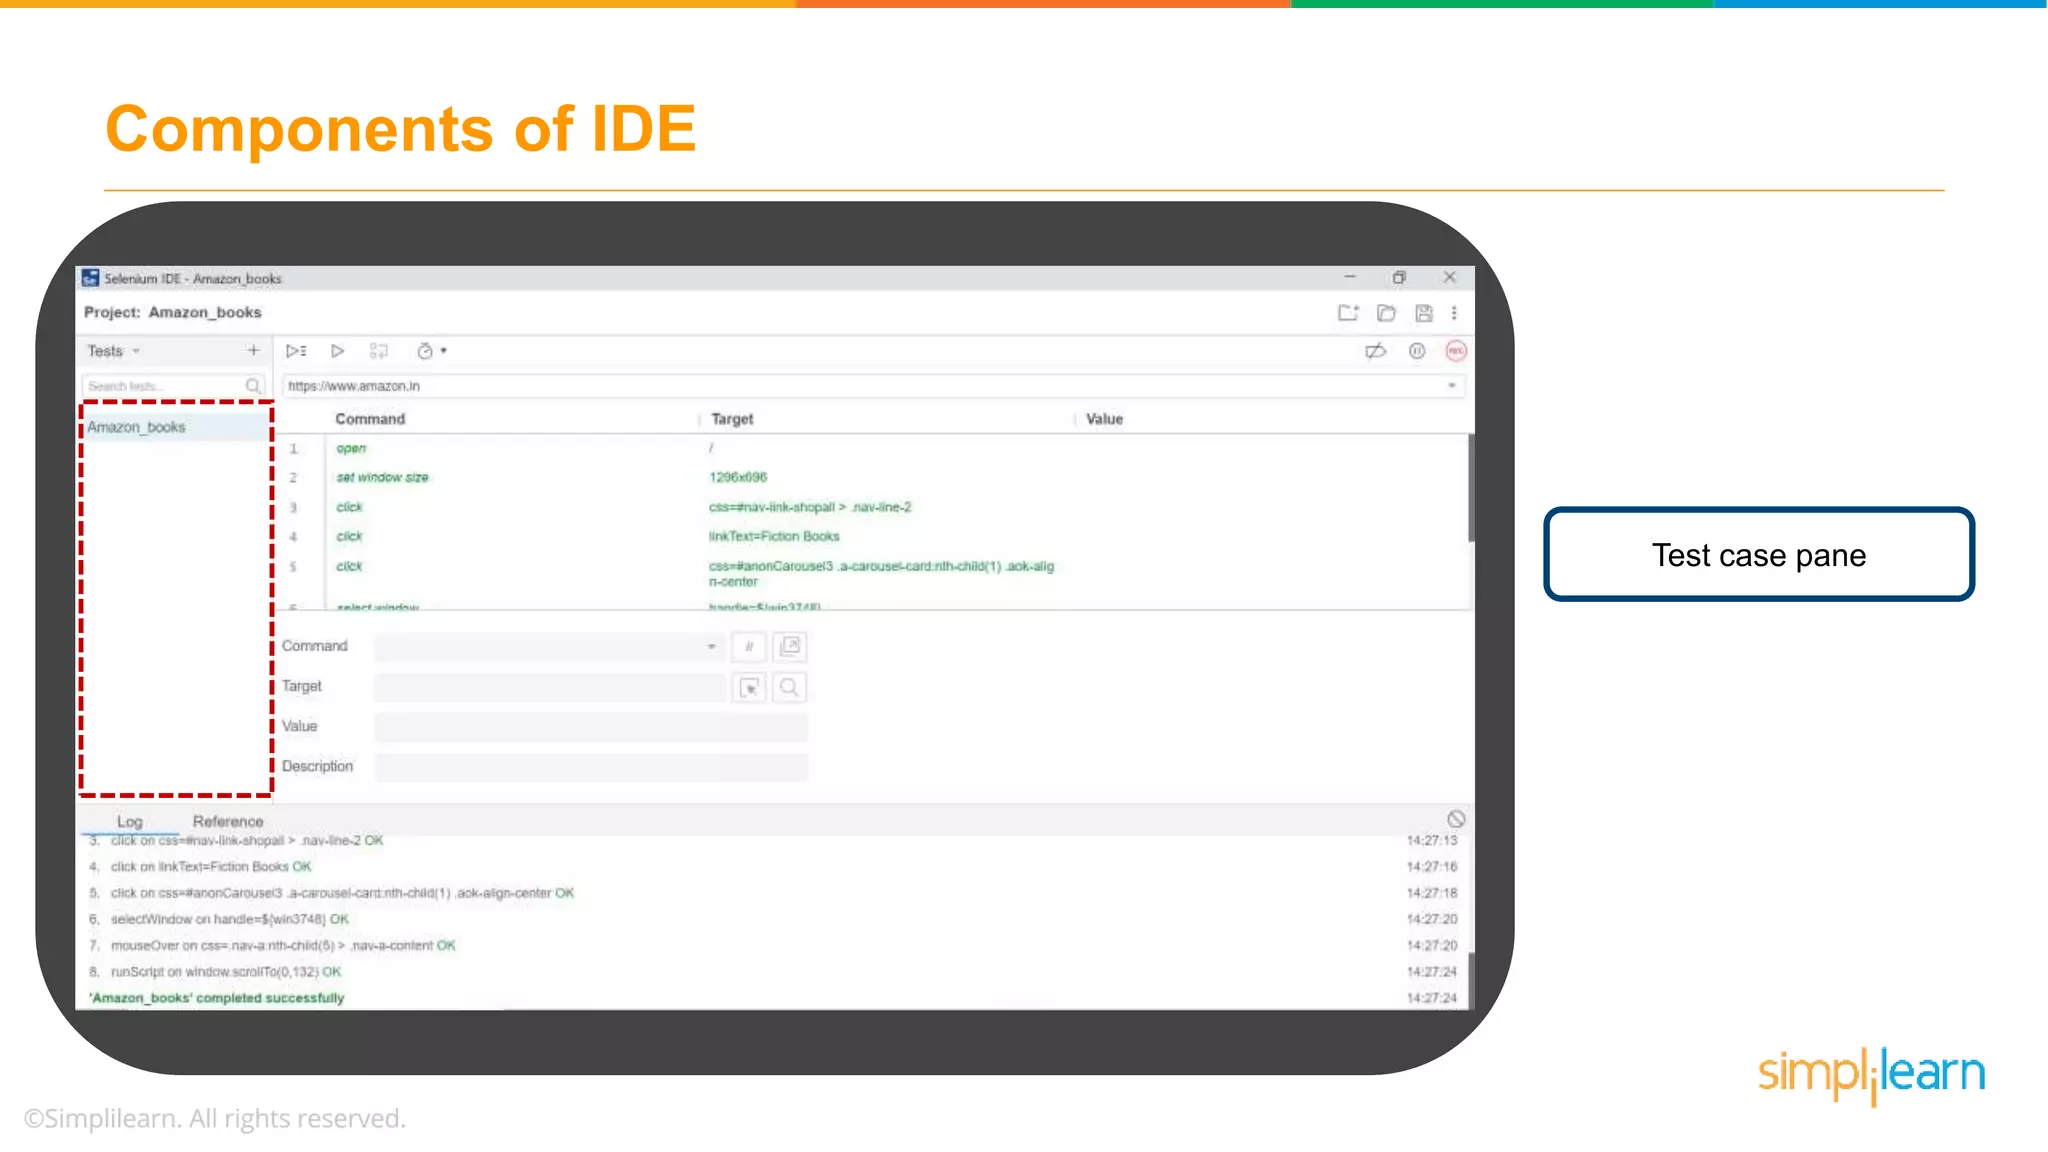The image size is (2048, 1152).
Task: Expand the speed control dropdown arrow
Action: [x=444, y=351]
